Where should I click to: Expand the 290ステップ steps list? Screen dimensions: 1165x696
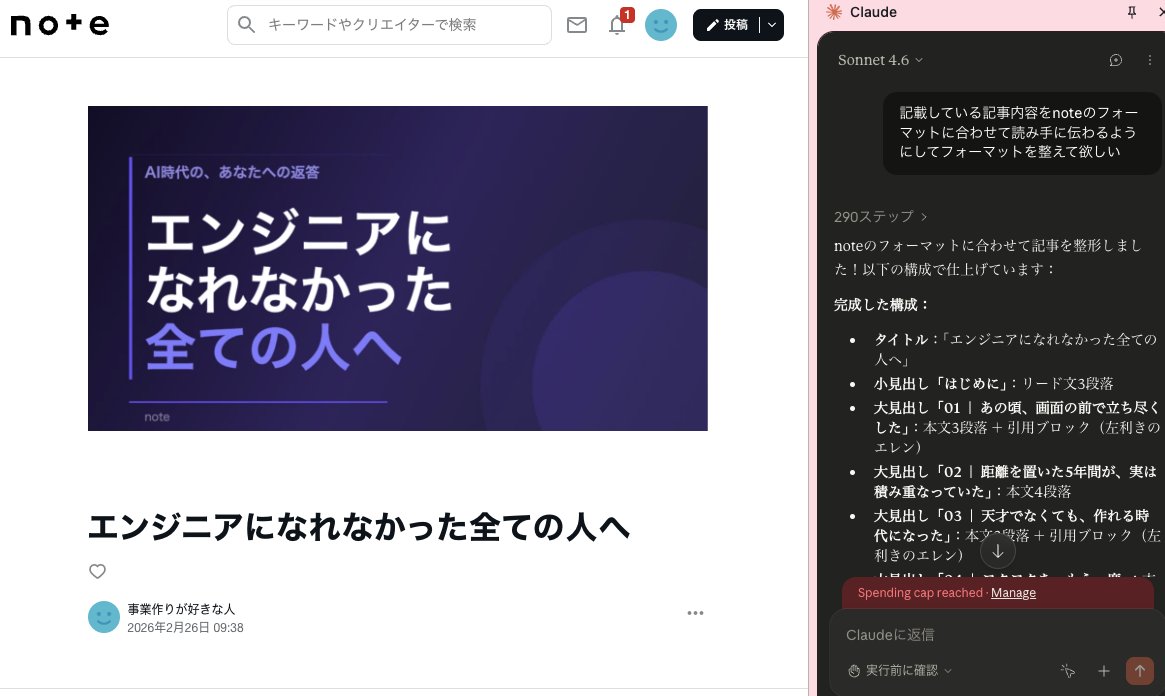point(880,217)
